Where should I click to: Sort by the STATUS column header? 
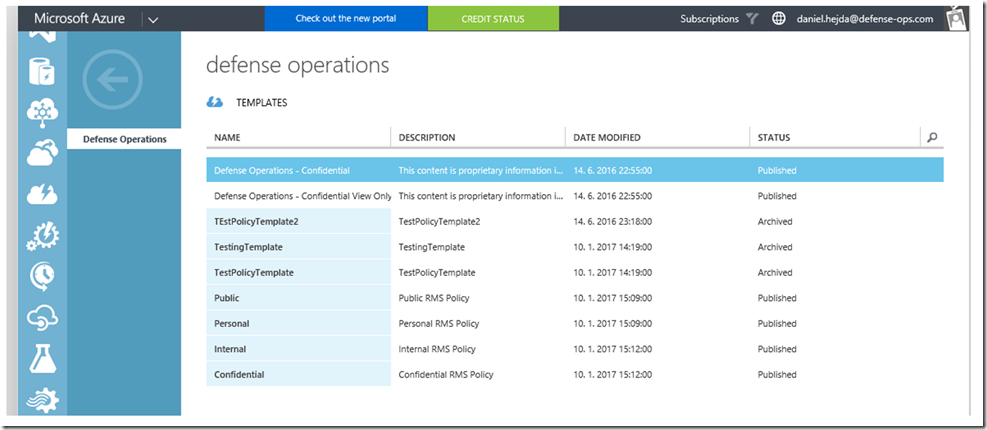pos(774,137)
